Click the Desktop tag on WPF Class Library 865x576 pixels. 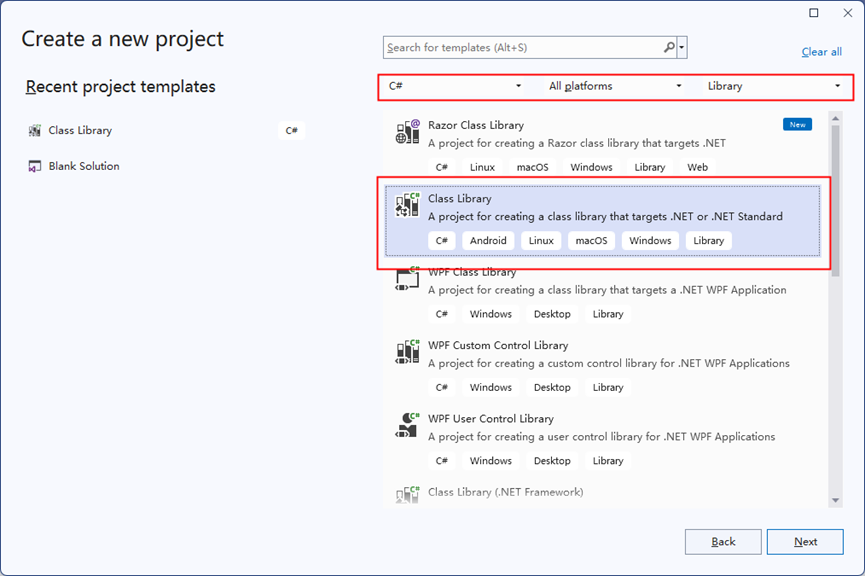[x=552, y=314]
